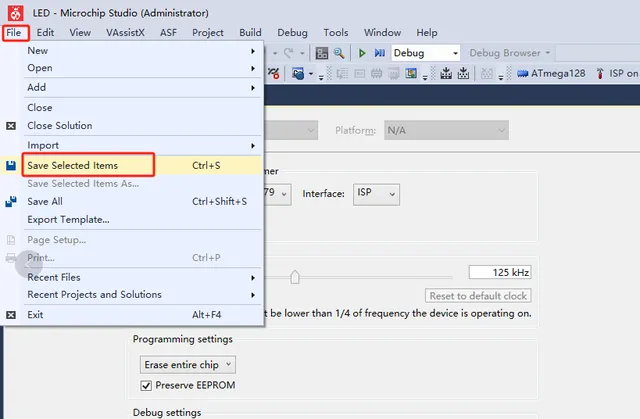Choose Close in the File menu
The width and height of the screenshot is (640, 419).
(x=131, y=108)
